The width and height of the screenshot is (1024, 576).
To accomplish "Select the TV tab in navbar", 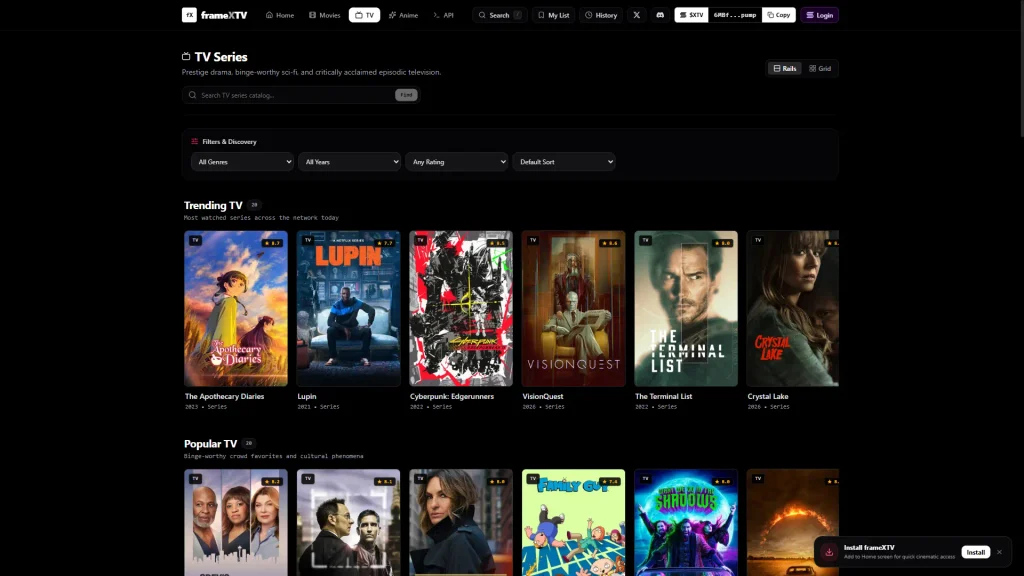I will pos(364,15).
